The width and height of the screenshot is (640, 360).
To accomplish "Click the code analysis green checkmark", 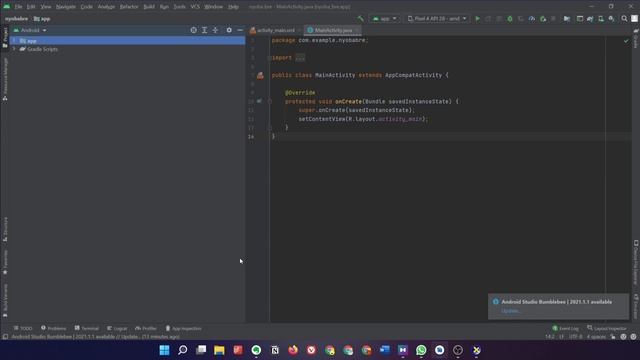I will [626, 41].
